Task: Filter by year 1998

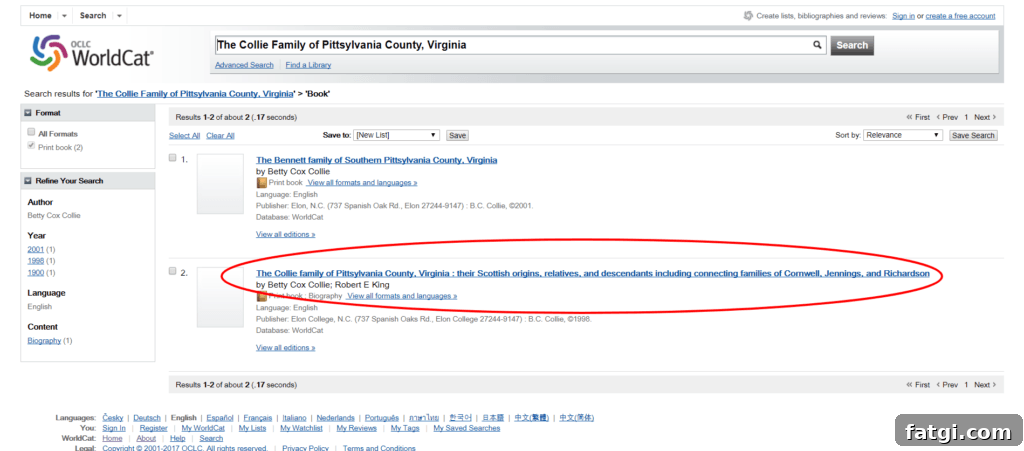Action: tap(35, 261)
